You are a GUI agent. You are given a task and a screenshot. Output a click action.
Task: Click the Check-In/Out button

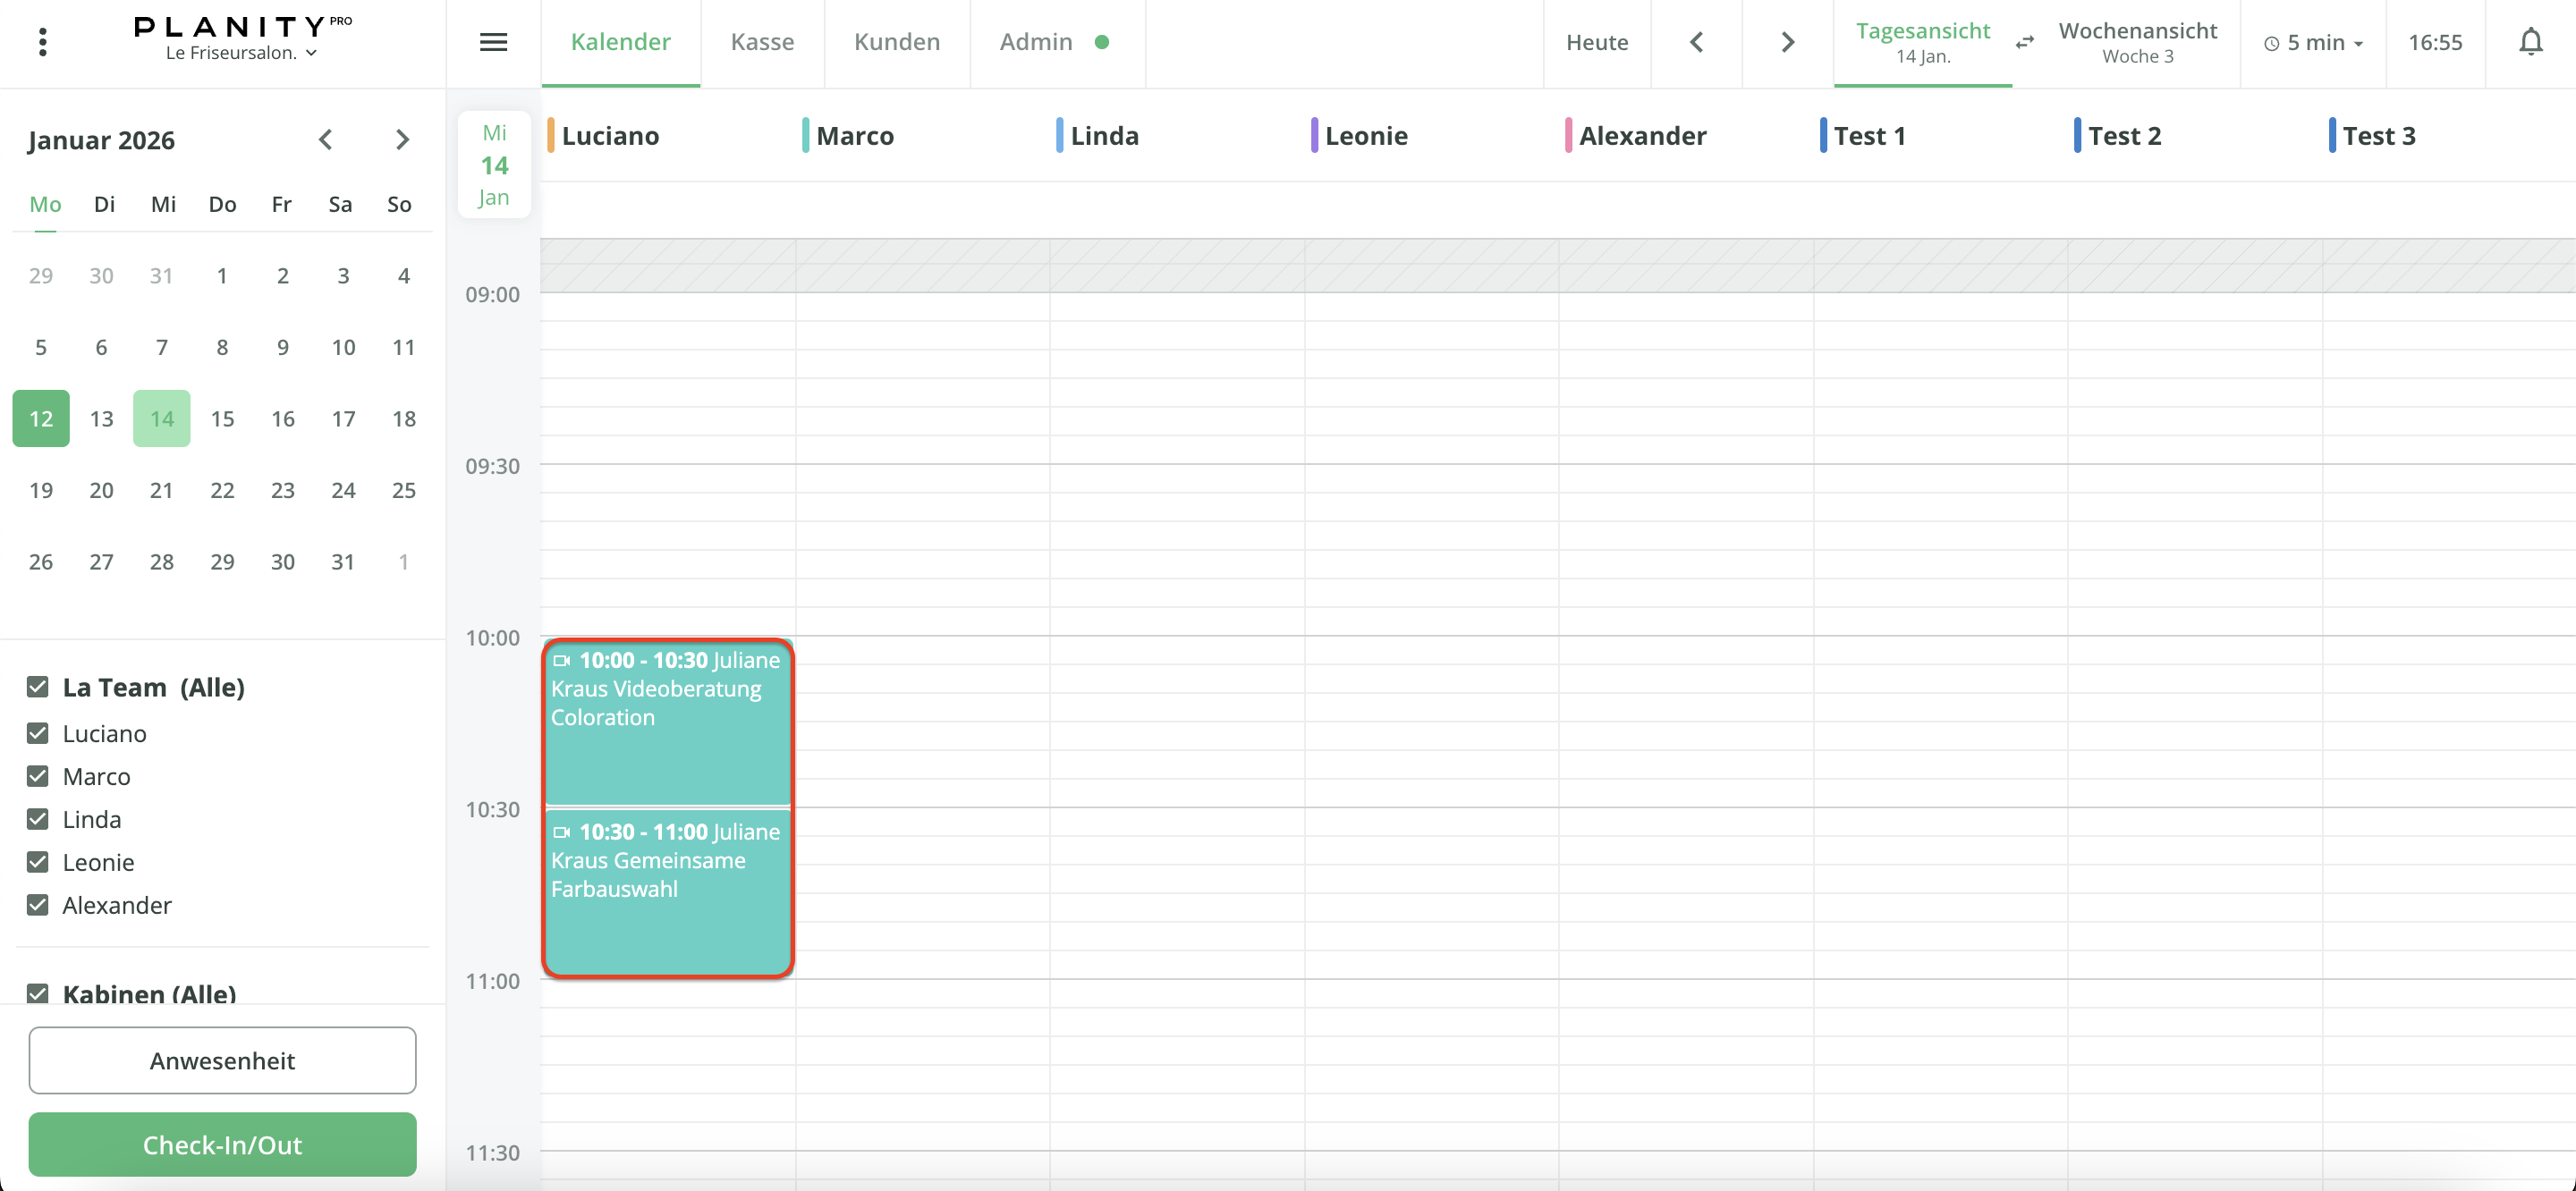point(222,1144)
